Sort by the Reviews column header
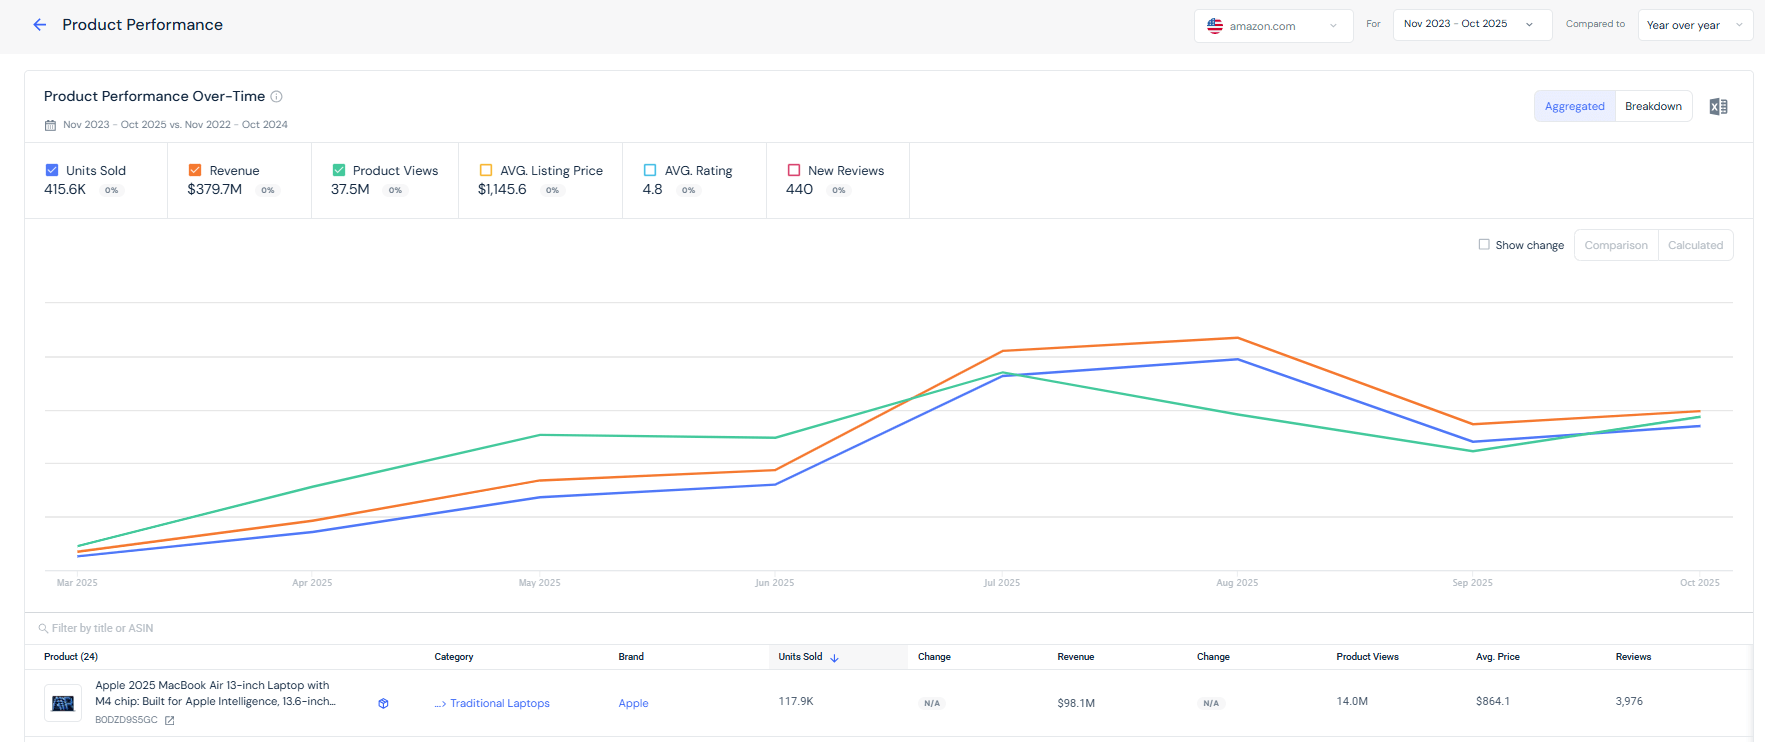The width and height of the screenshot is (1765, 742). [x=1633, y=657]
